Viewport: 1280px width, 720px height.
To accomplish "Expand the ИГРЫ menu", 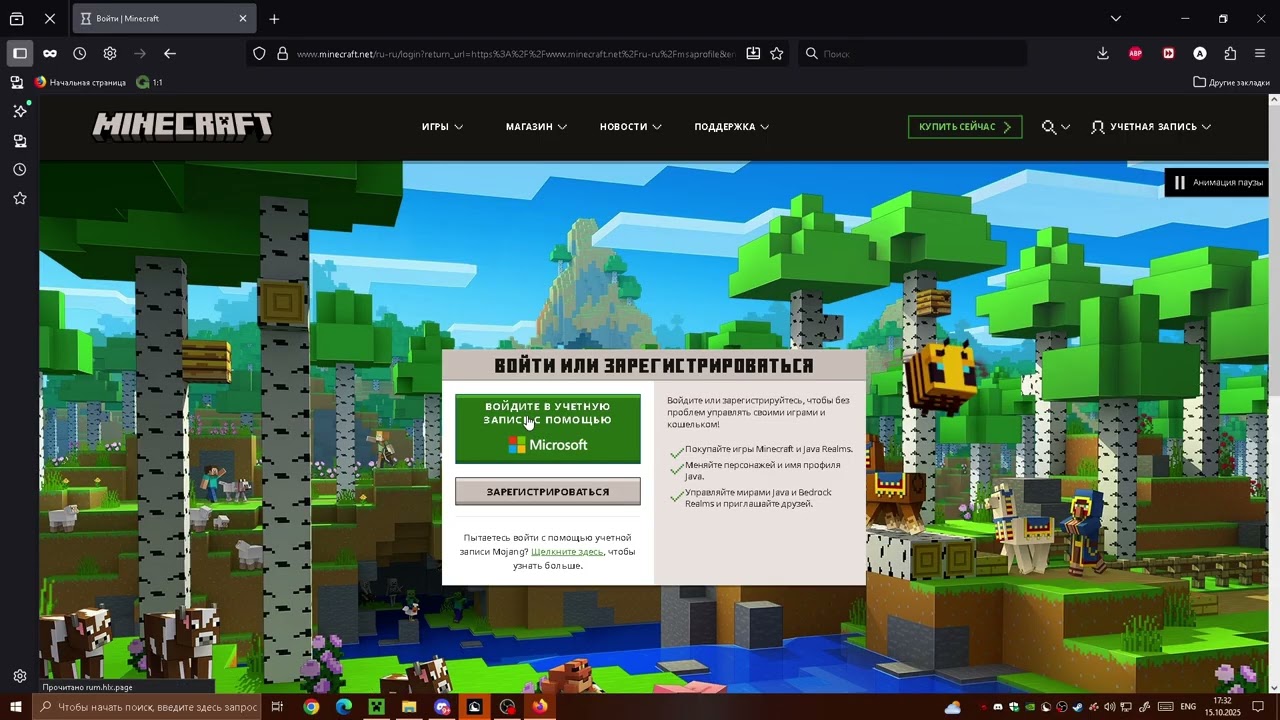I will pyautogui.click(x=442, y=127).
